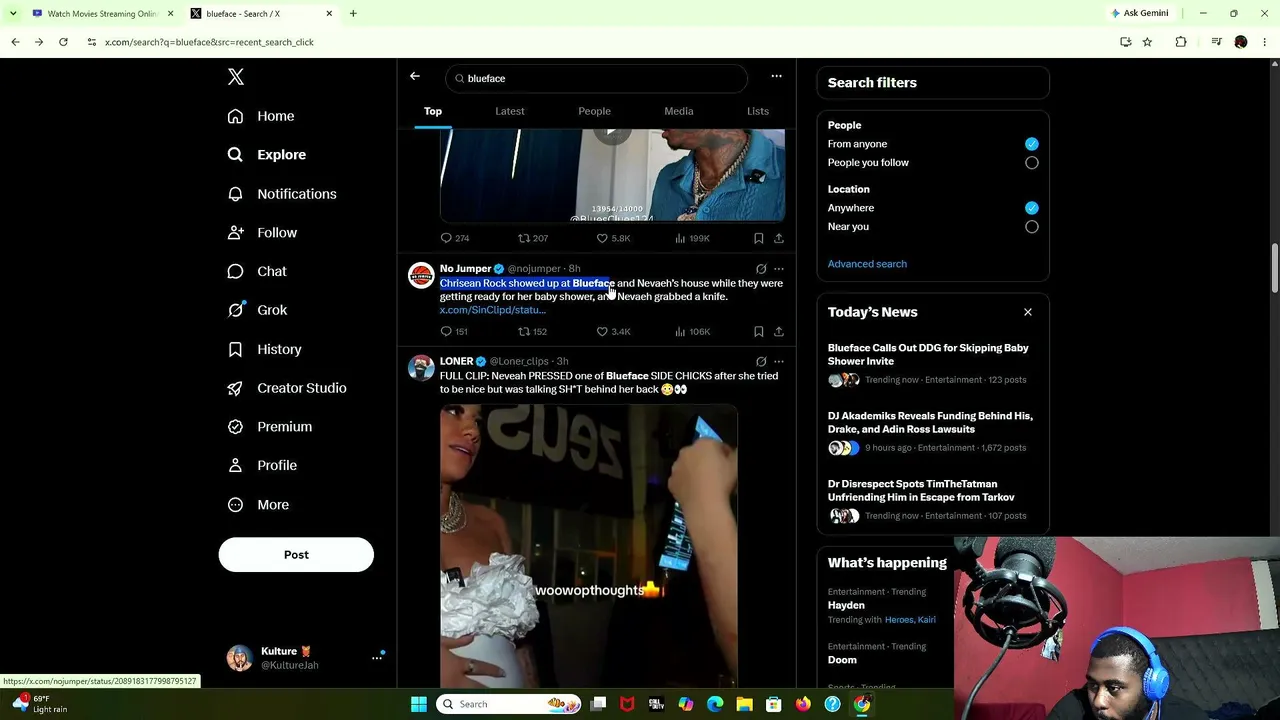This screenshot has height=720, width=1280.
Task: Go to Home in the sidebar
Action: click(261, 116)
